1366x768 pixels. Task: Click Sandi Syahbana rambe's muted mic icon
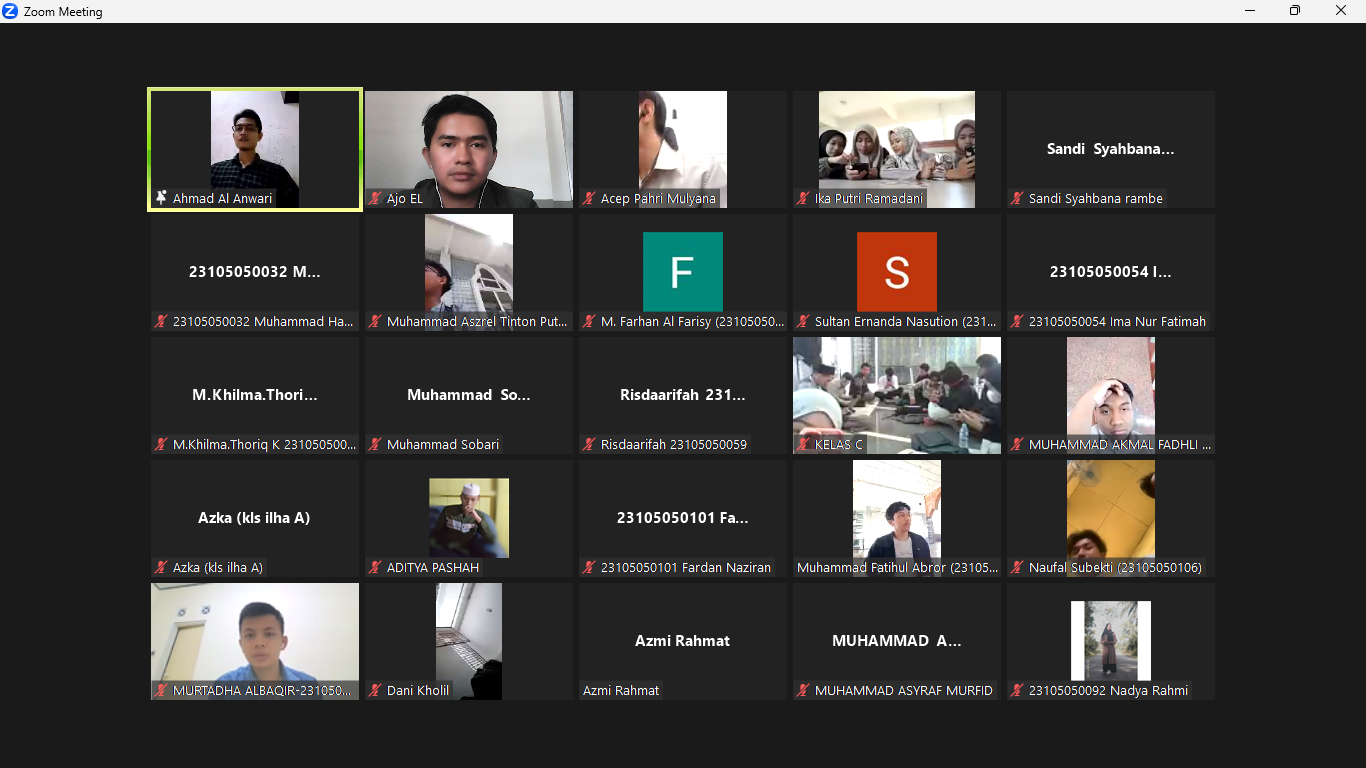click(x=1018, y=198)
